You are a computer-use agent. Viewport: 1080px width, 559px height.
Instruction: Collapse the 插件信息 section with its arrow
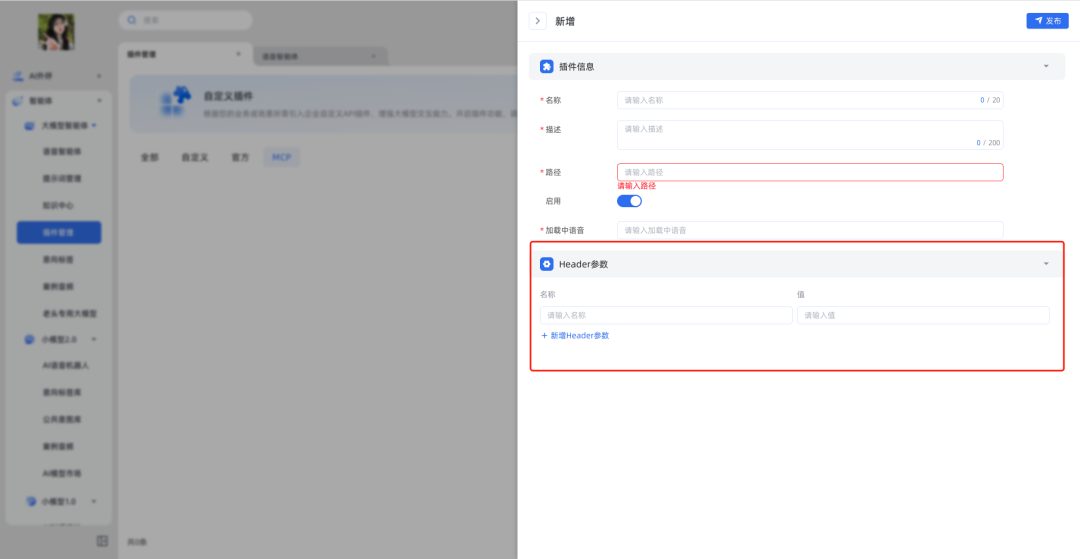[1046, 66]
